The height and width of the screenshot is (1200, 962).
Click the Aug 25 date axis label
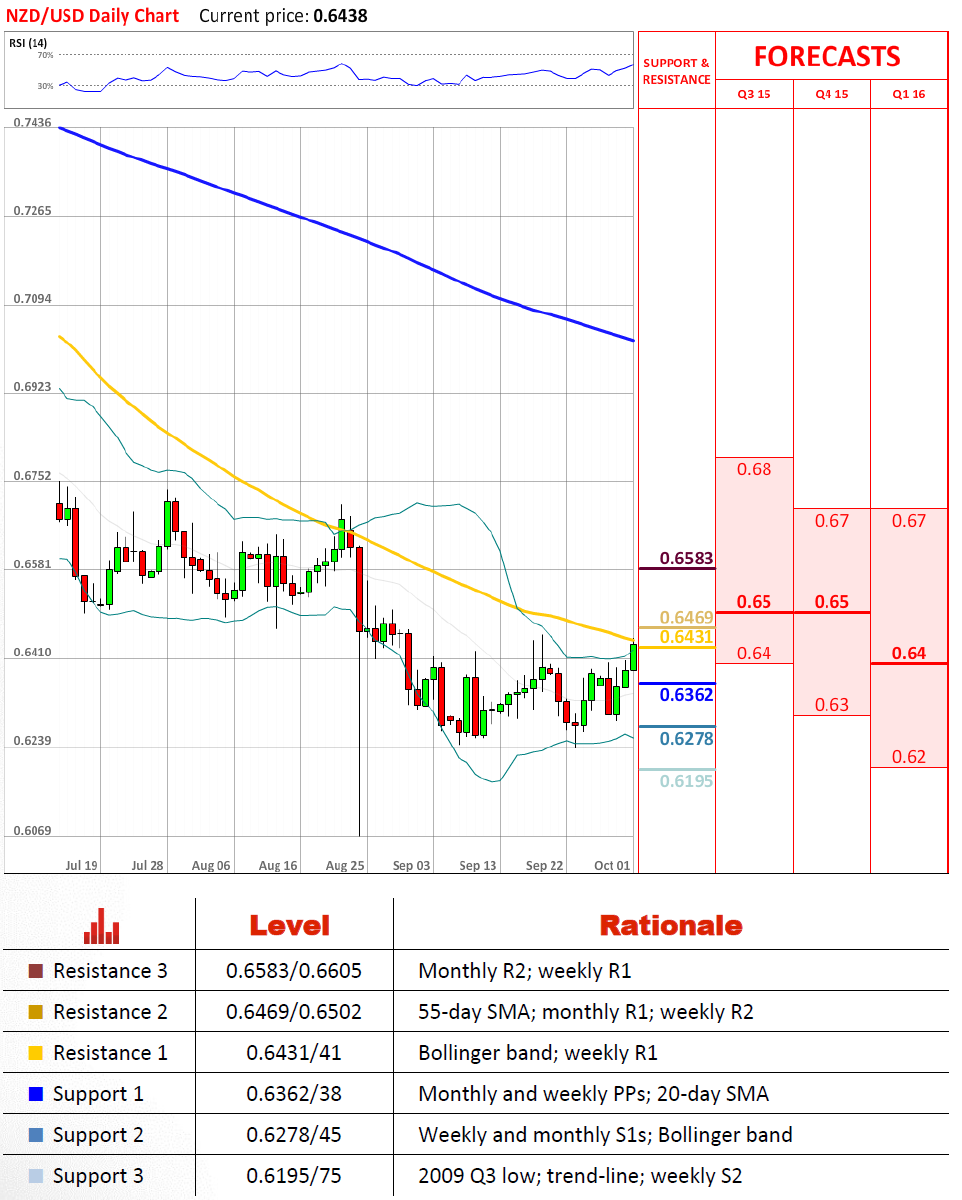pyautogui.click(x=345, y=865)
